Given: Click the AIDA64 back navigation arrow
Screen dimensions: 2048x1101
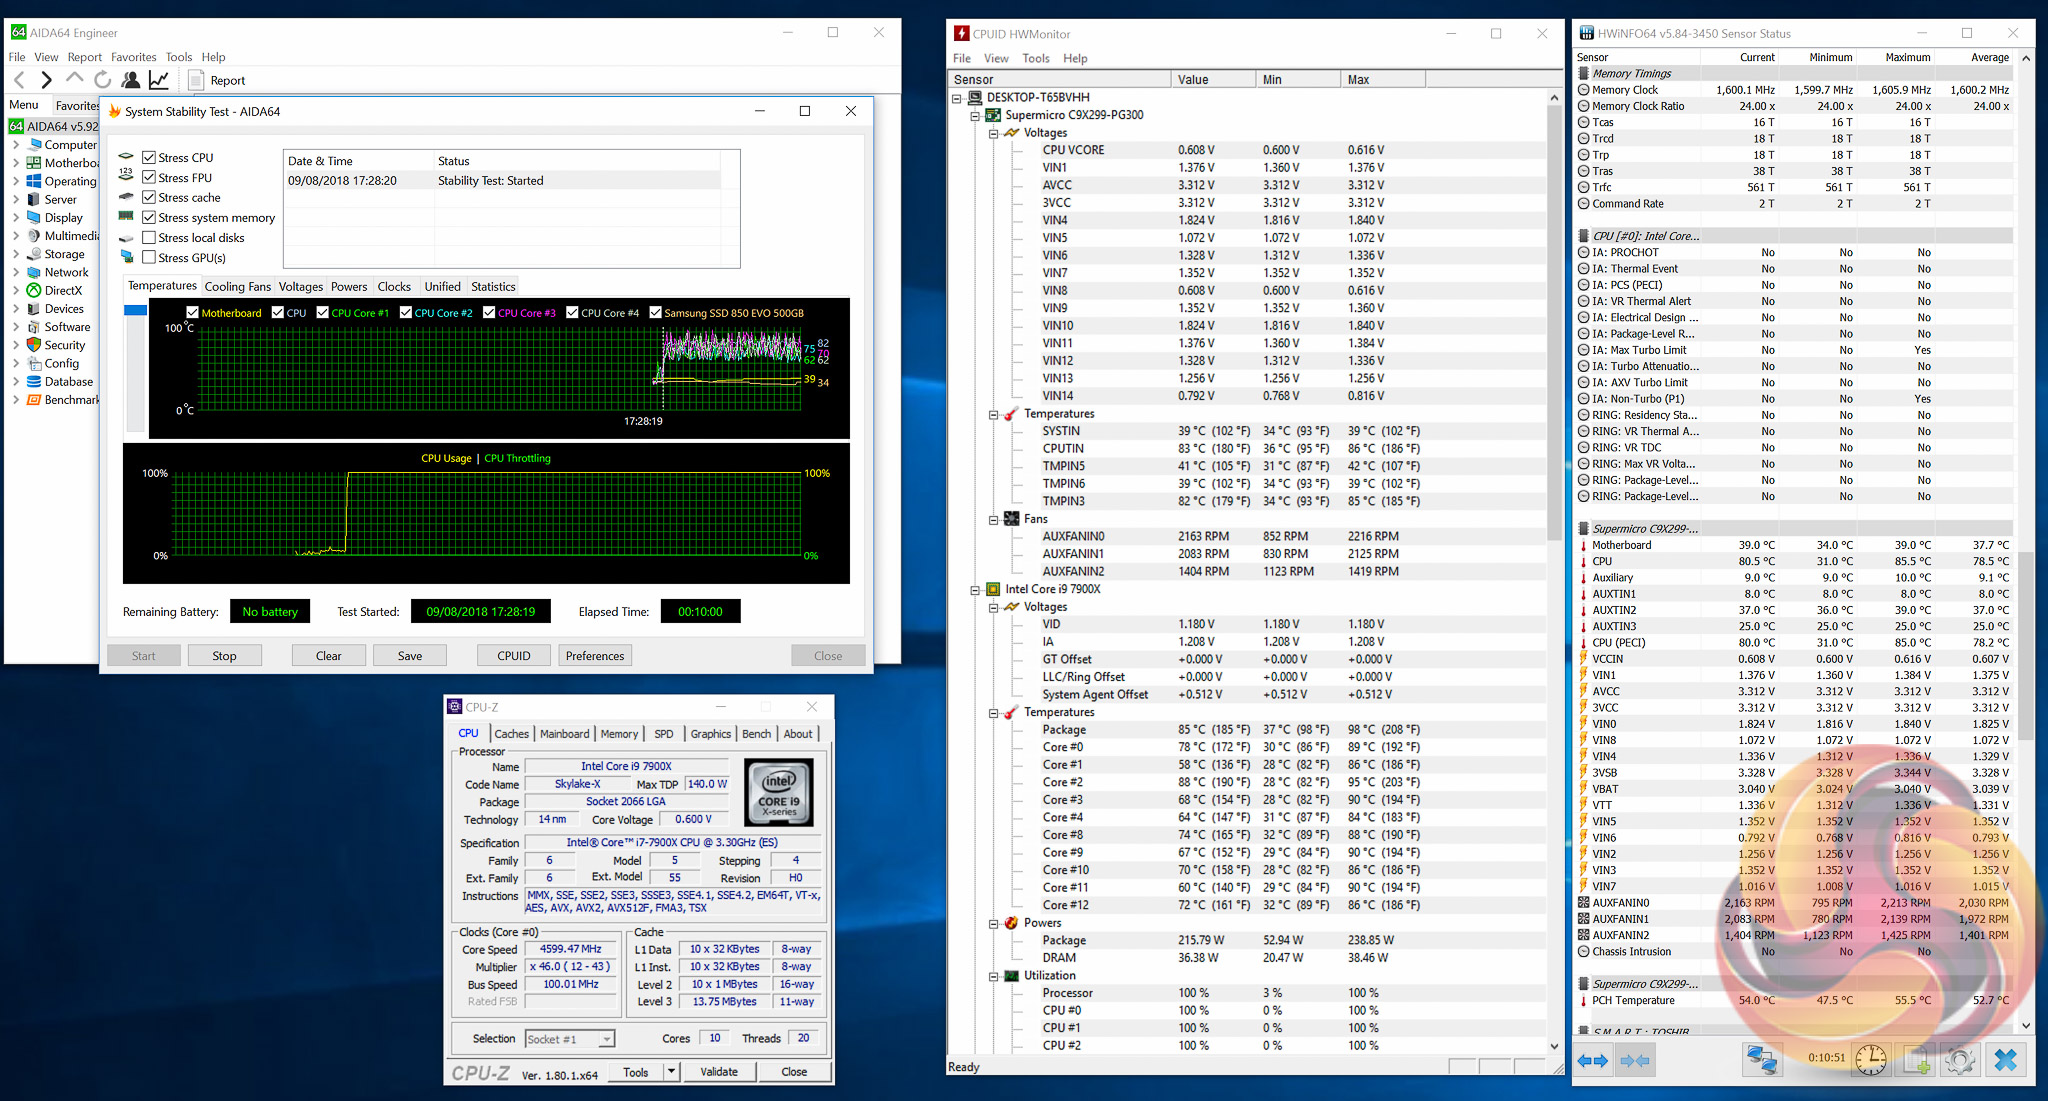Looking at the screenshot, I should [19, 80].
